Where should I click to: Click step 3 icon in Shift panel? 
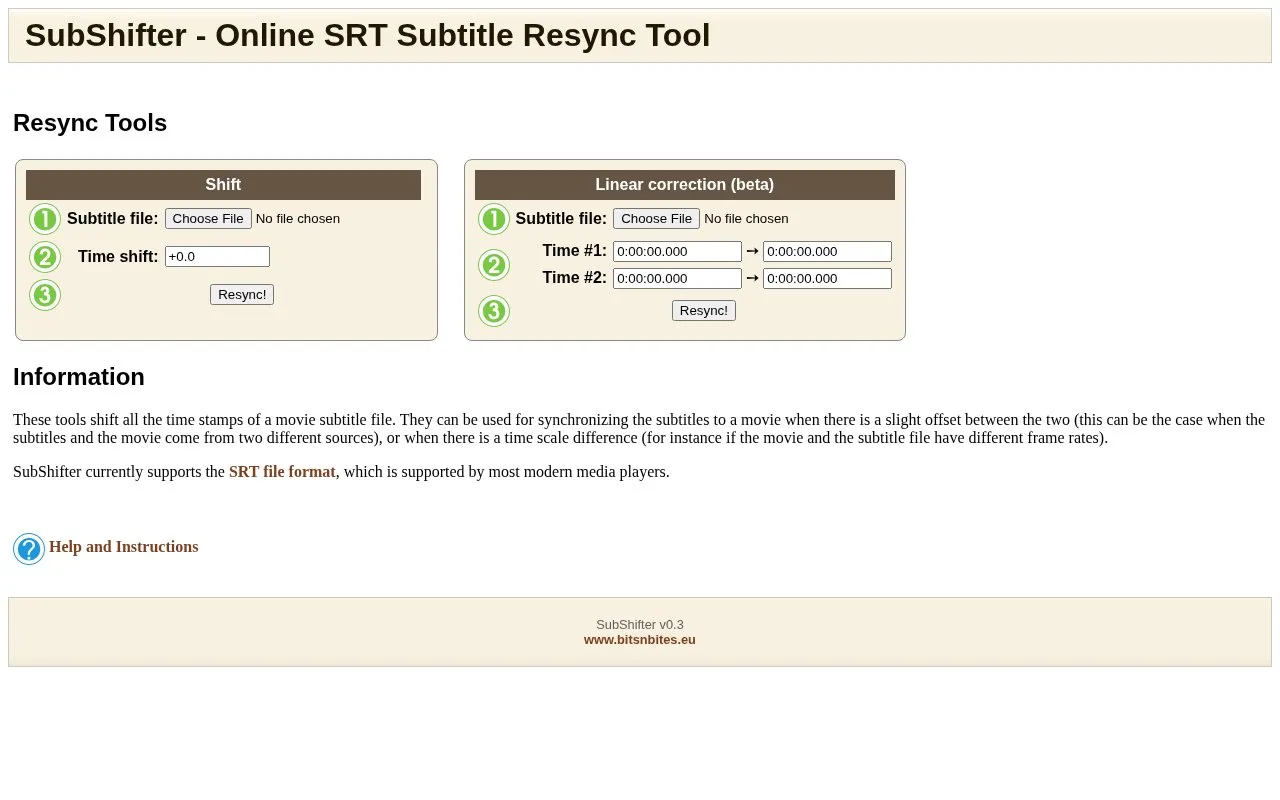coord(45,295)
